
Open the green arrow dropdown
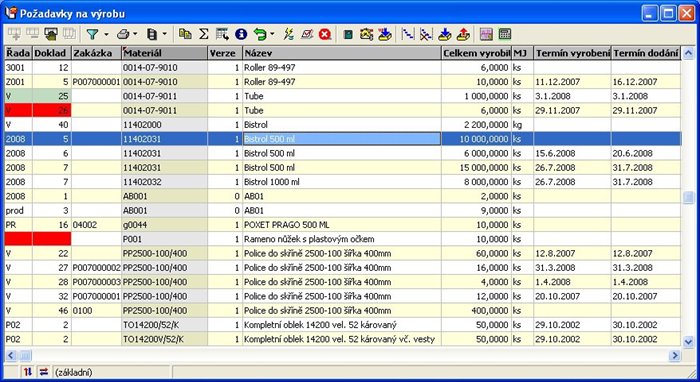pos(272,34)
